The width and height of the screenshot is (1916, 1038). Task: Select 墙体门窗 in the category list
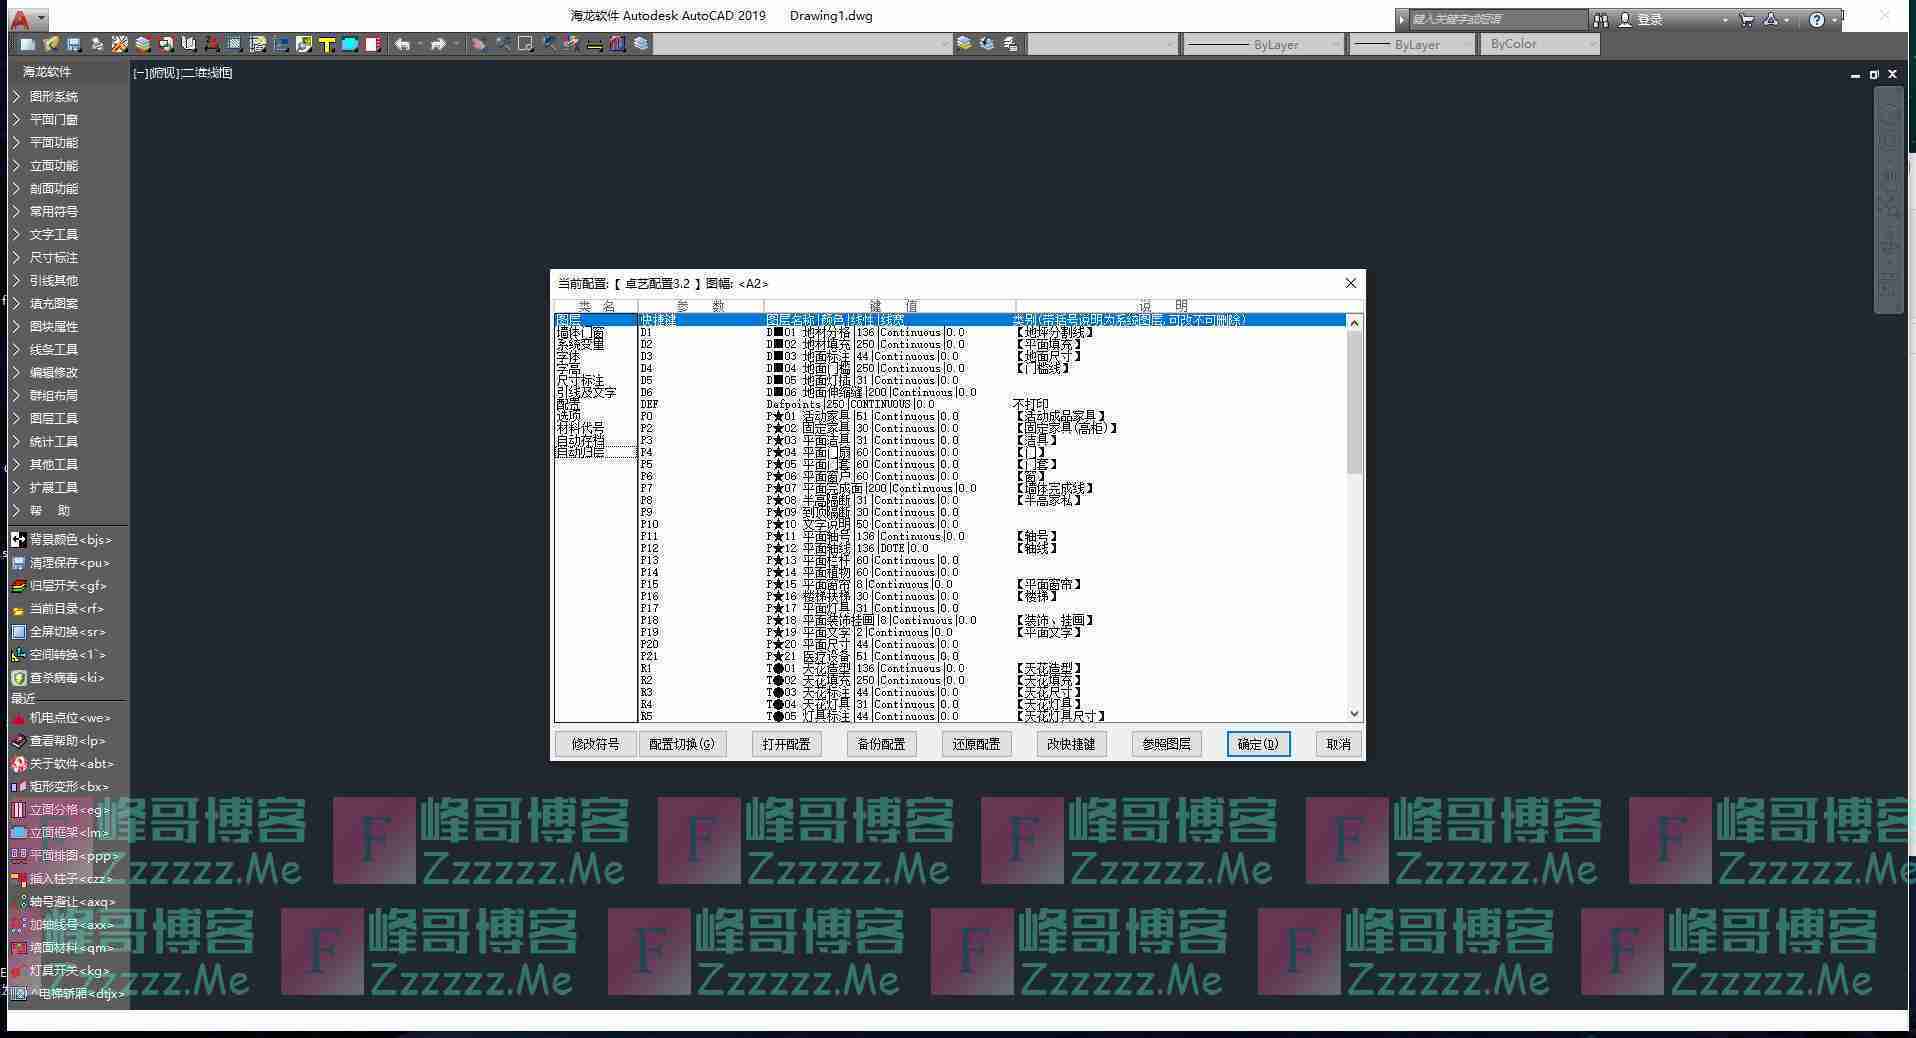pyautogui.click(x=581, y=332)
